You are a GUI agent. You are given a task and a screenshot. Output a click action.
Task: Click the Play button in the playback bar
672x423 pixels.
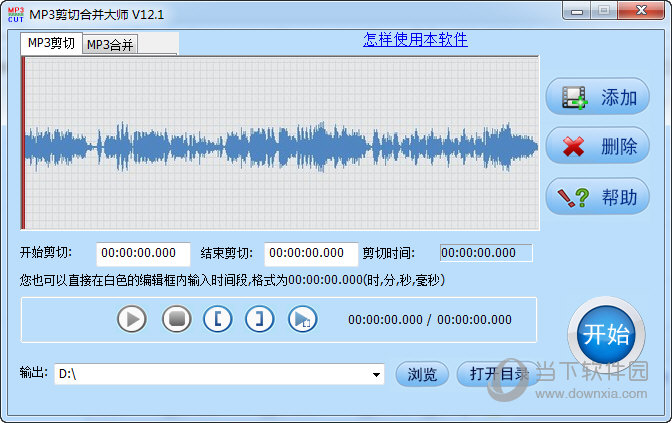pyautogui.click(x=132, y=319)
